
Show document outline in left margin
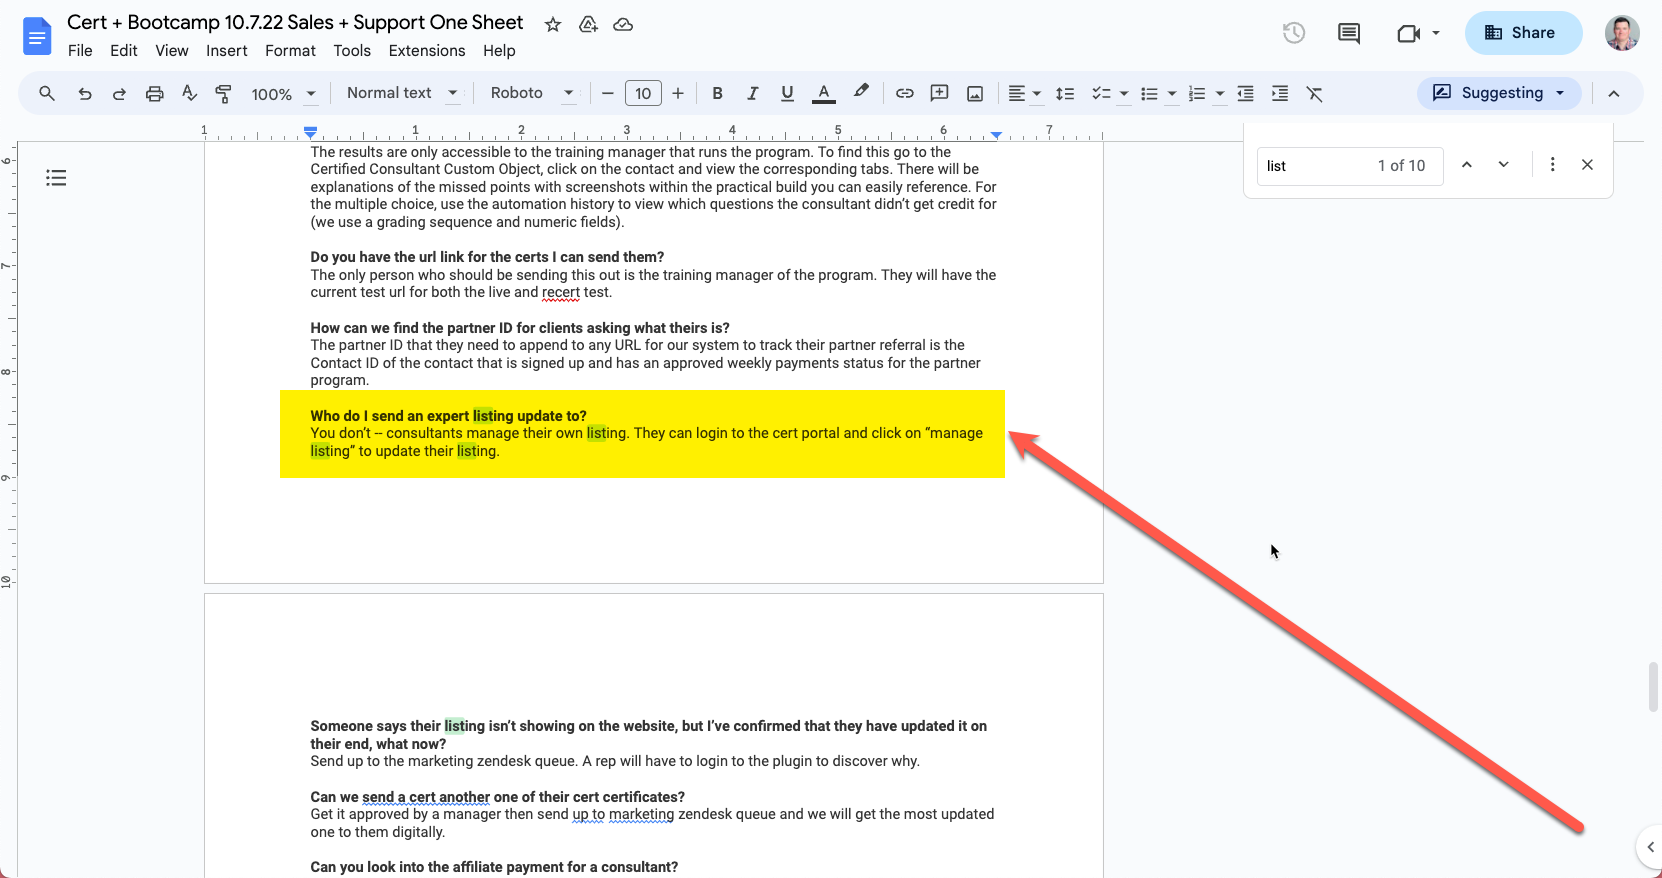[x=56, y=178]
